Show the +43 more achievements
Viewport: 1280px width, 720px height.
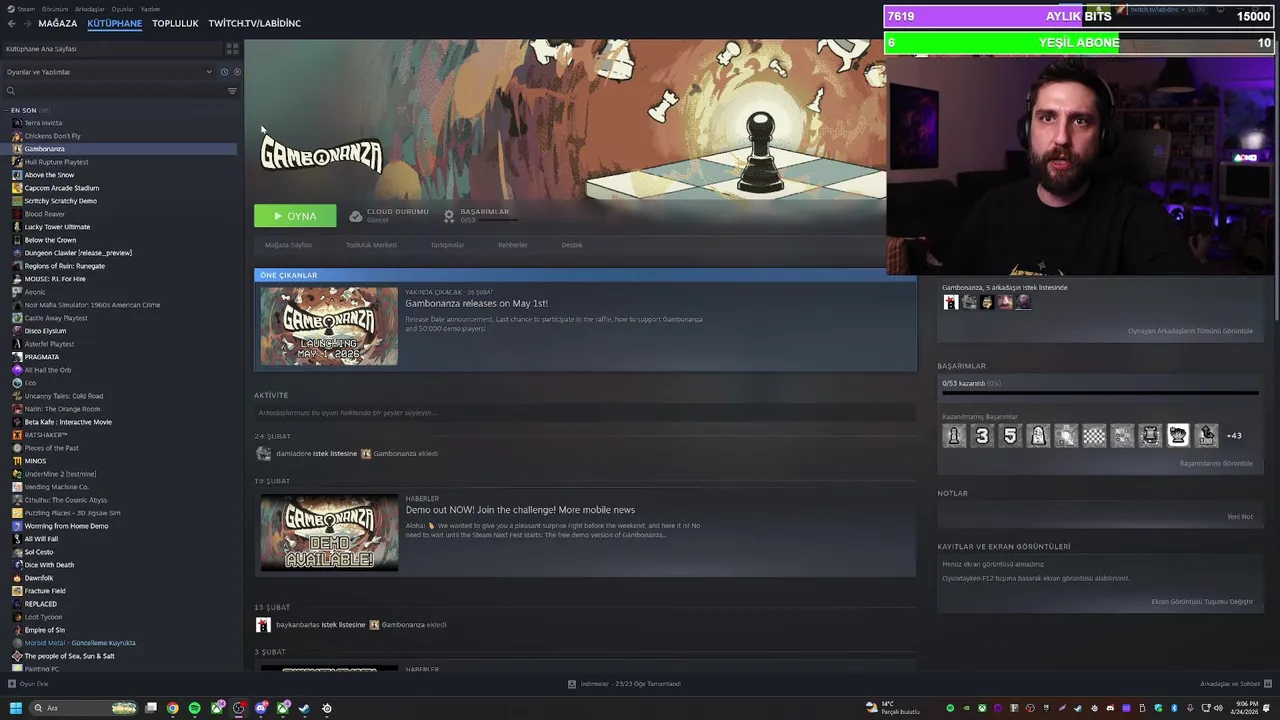point(1234,436)
